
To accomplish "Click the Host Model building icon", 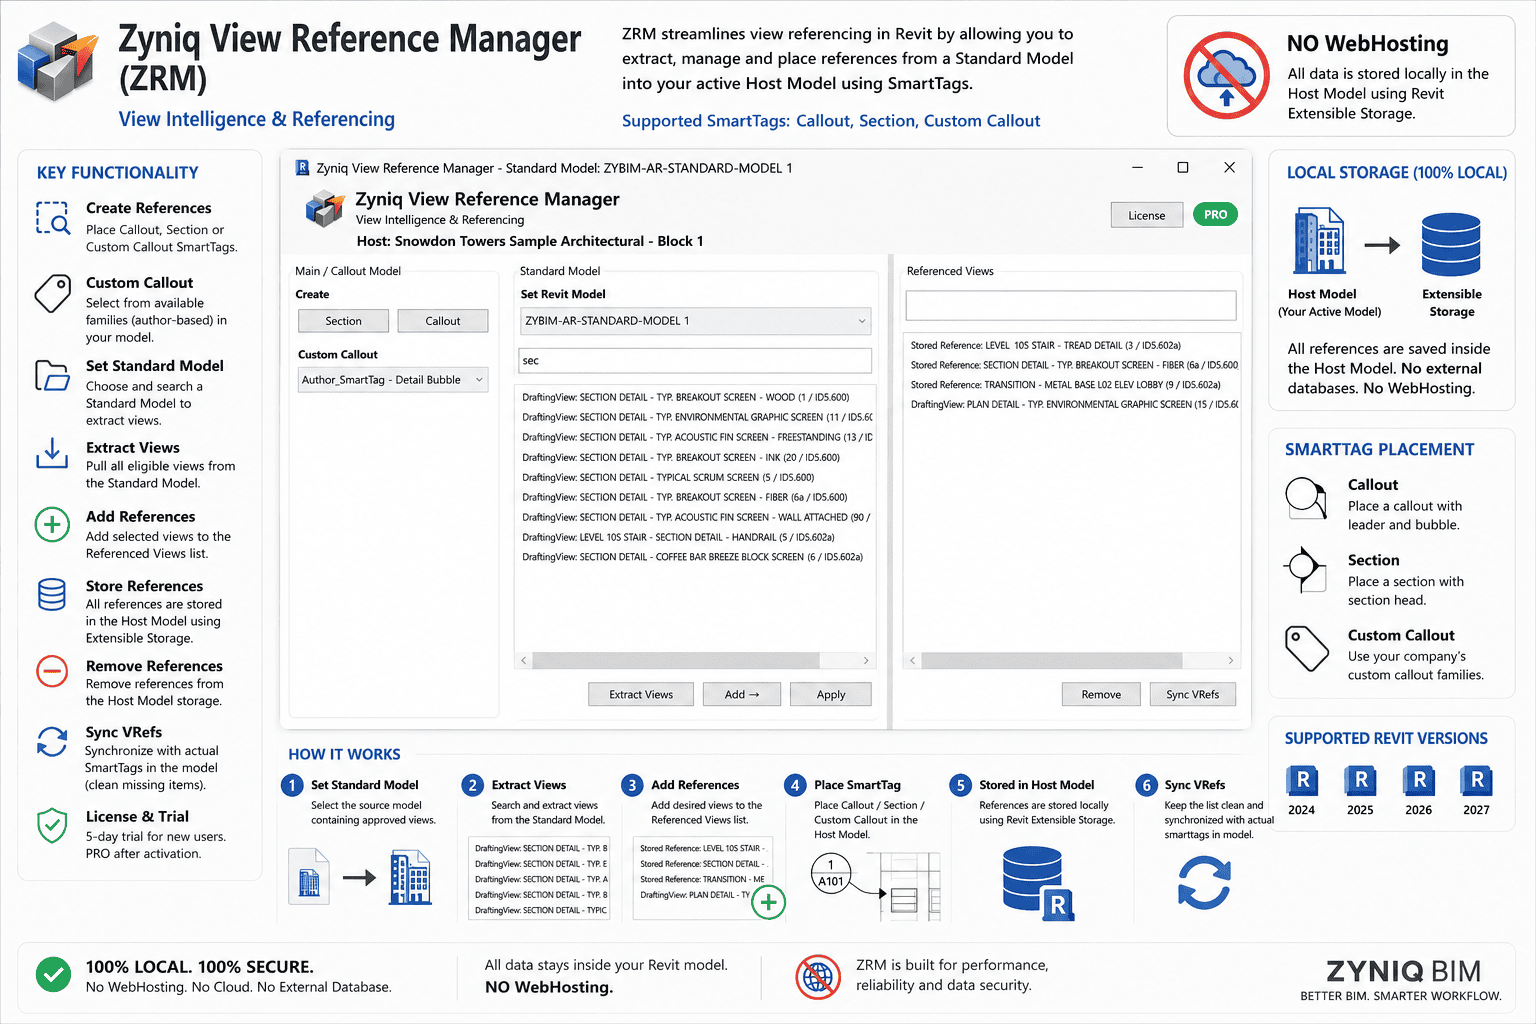I will 1320,241.
